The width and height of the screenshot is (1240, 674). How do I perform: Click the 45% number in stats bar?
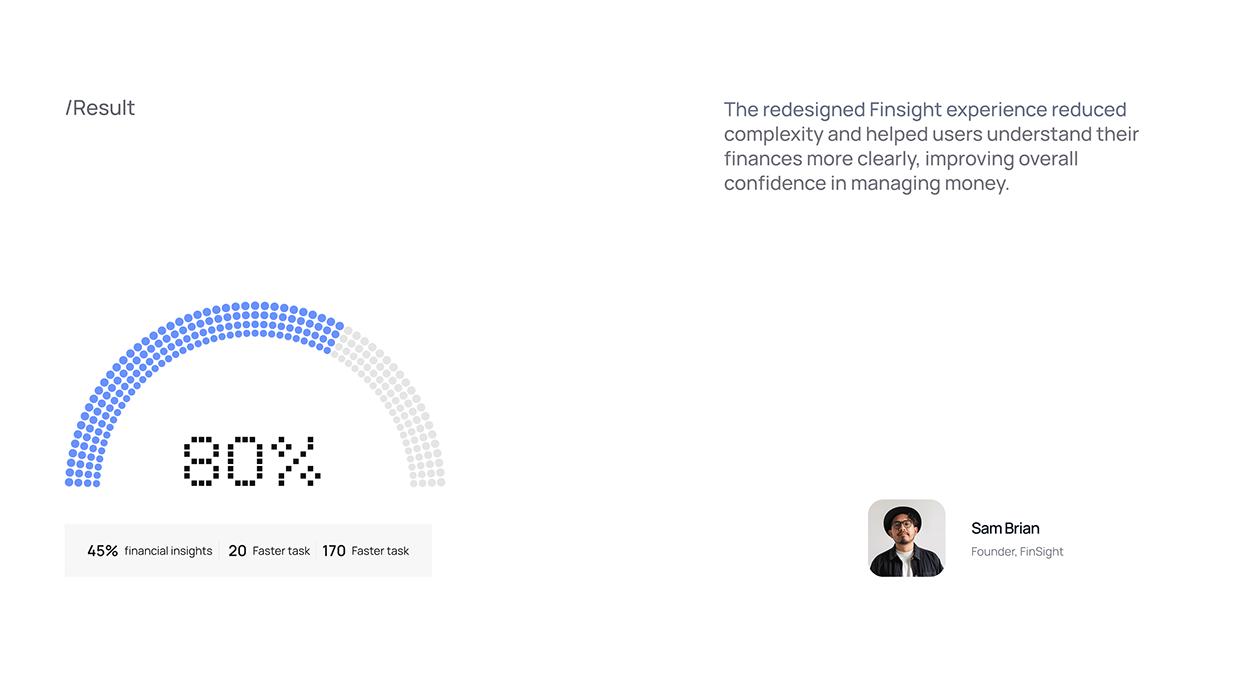[x=103, y=551]
